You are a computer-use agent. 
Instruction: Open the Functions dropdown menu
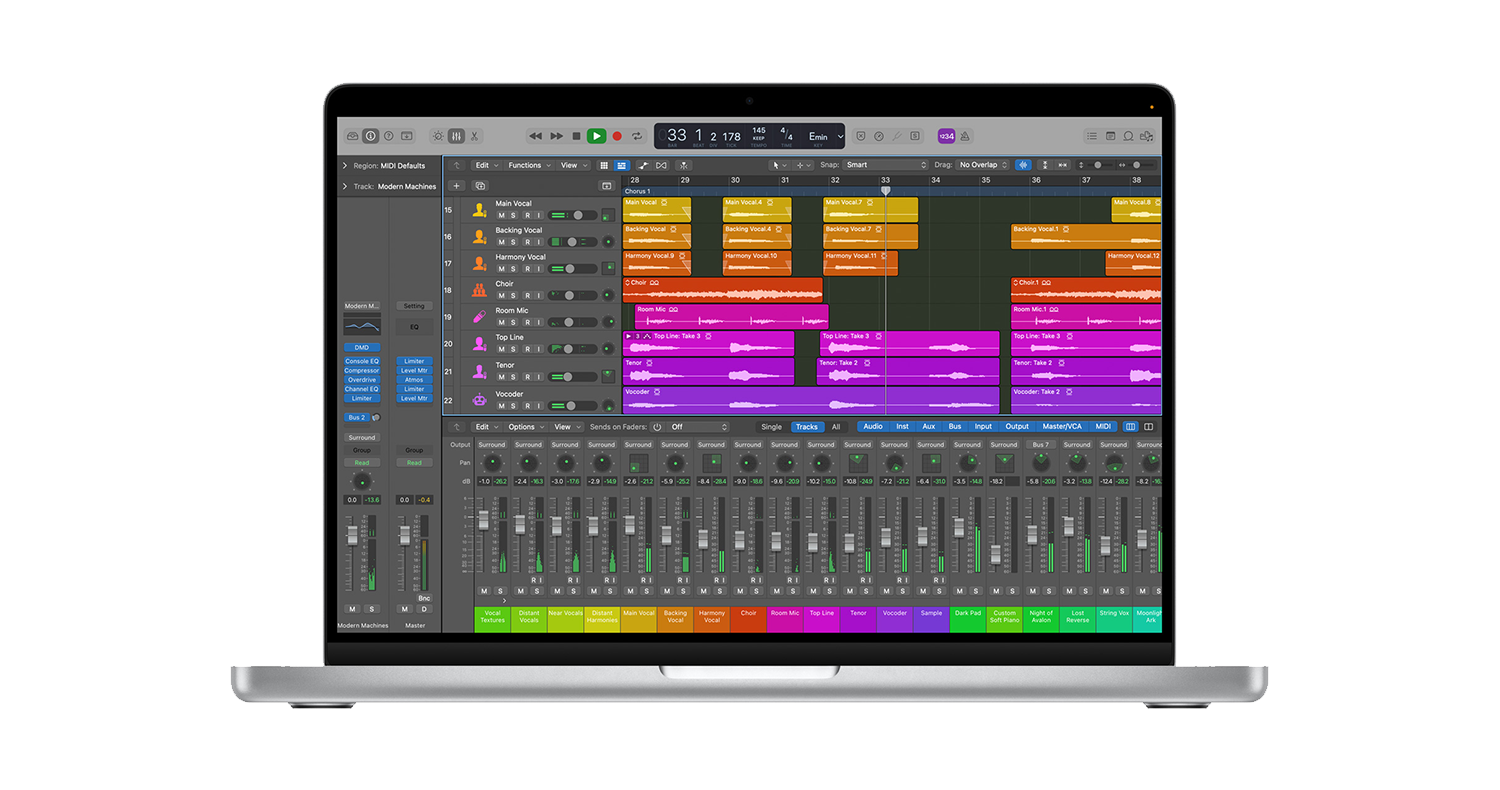528,165
